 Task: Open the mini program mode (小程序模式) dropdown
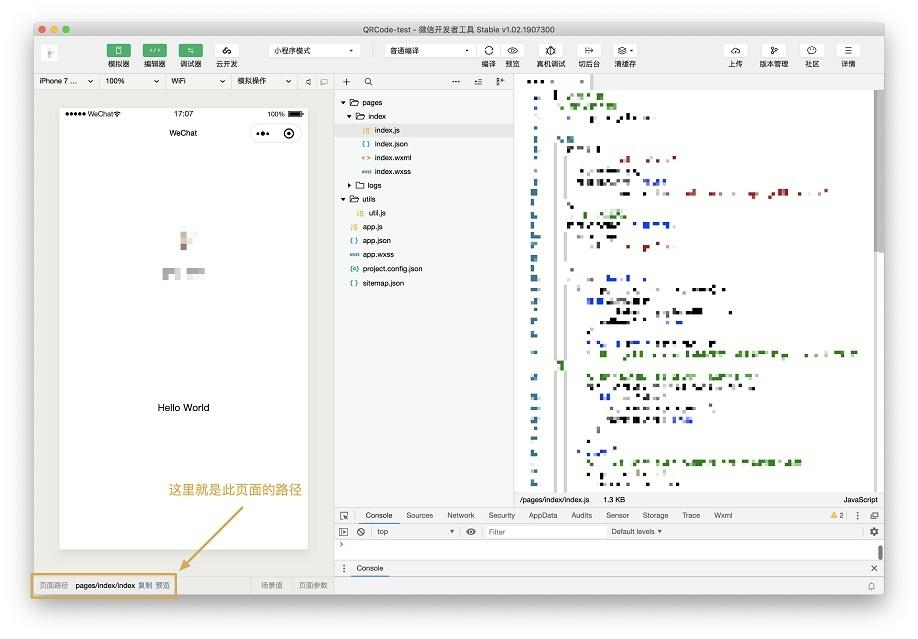tap(313, 51)
